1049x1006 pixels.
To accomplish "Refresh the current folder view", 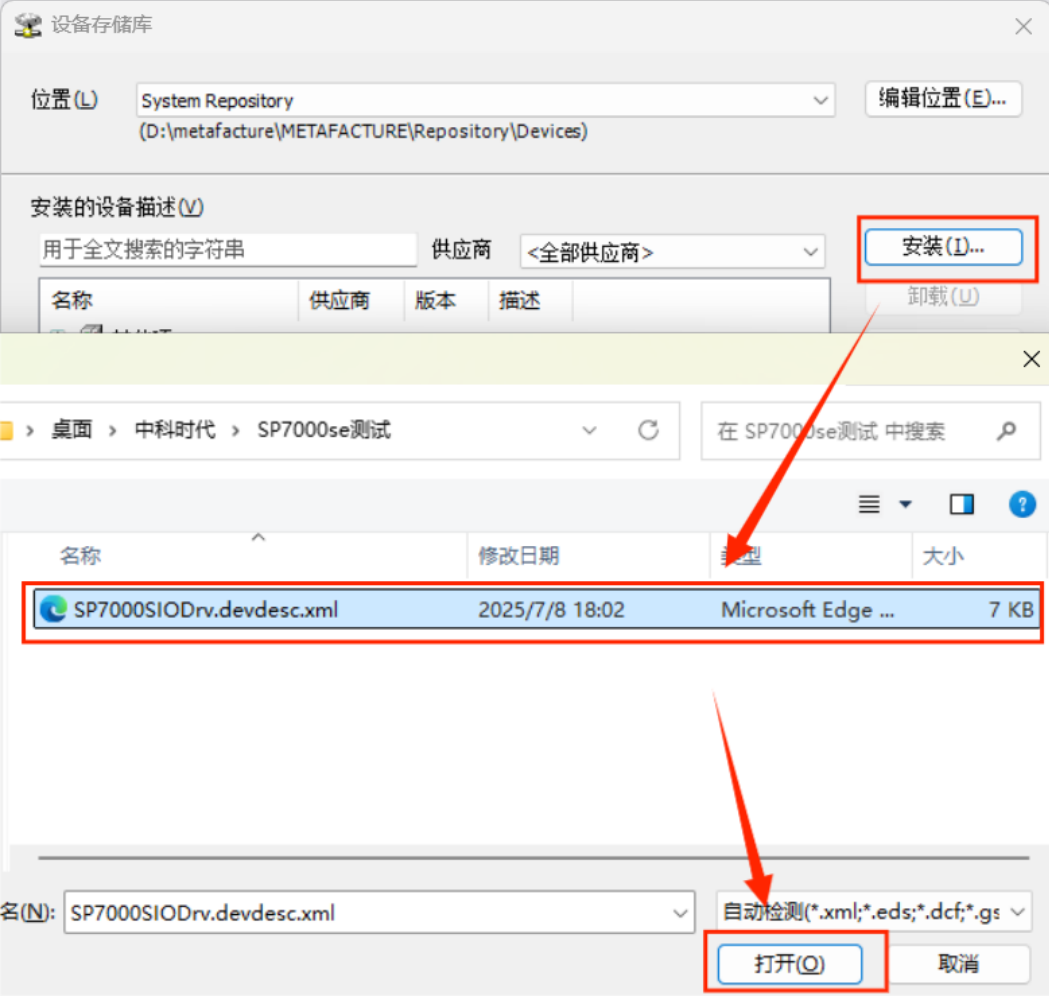I will tap(648, 430).
